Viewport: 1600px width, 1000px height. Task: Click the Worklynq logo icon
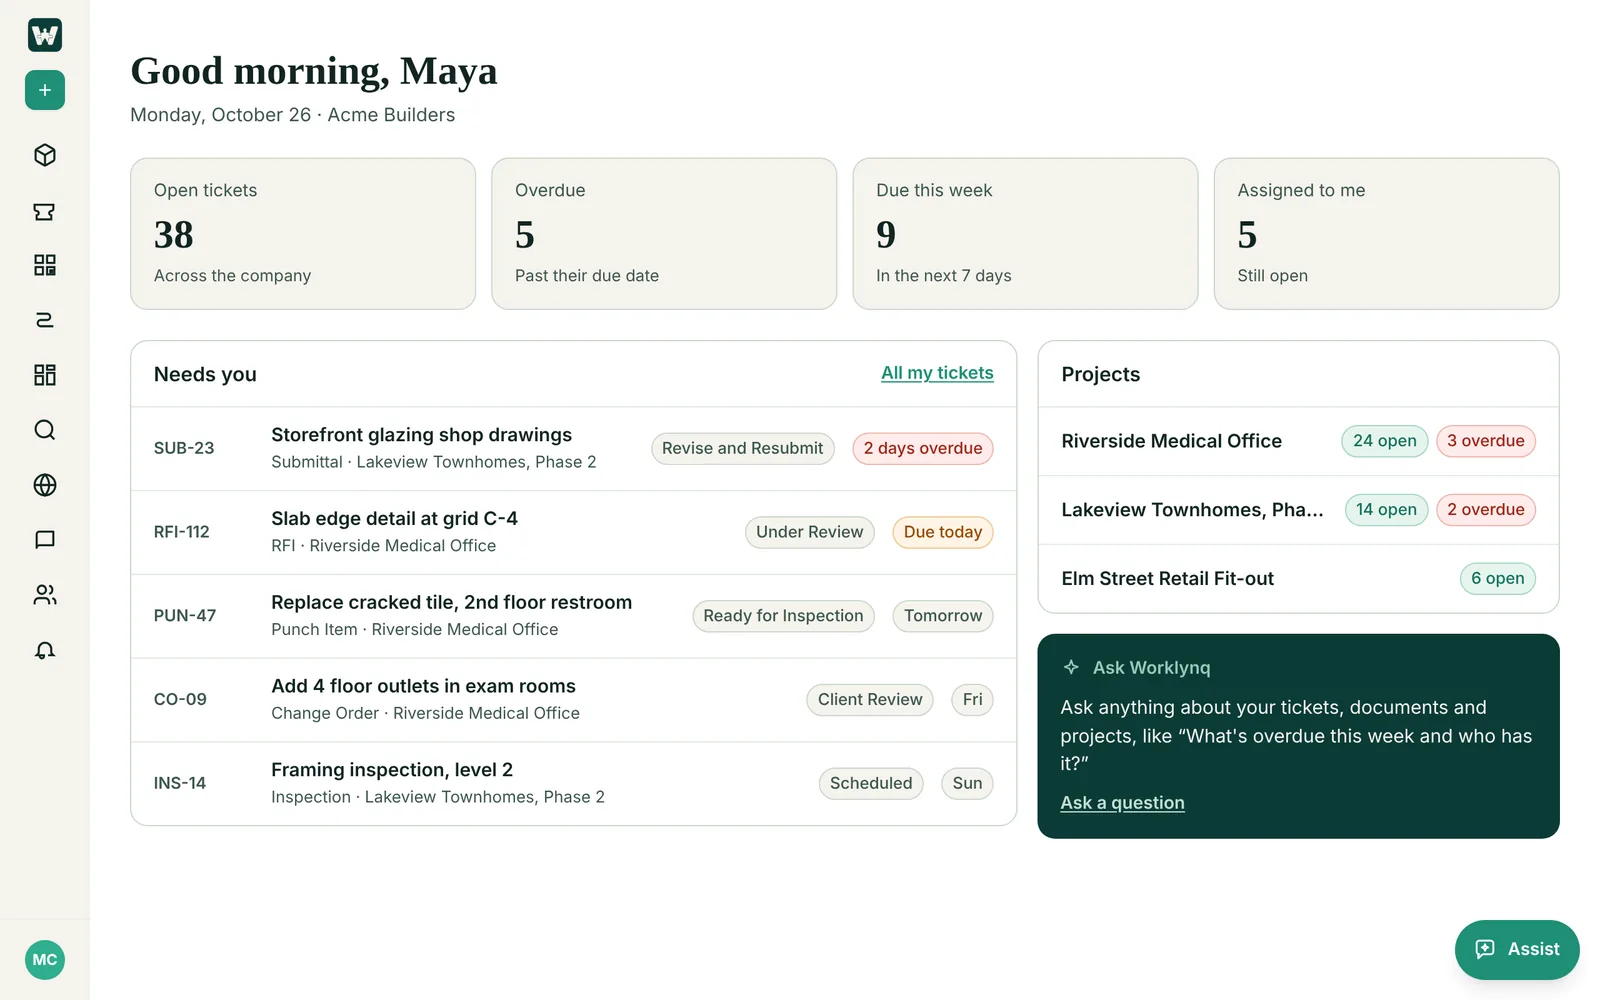point(45,35)
